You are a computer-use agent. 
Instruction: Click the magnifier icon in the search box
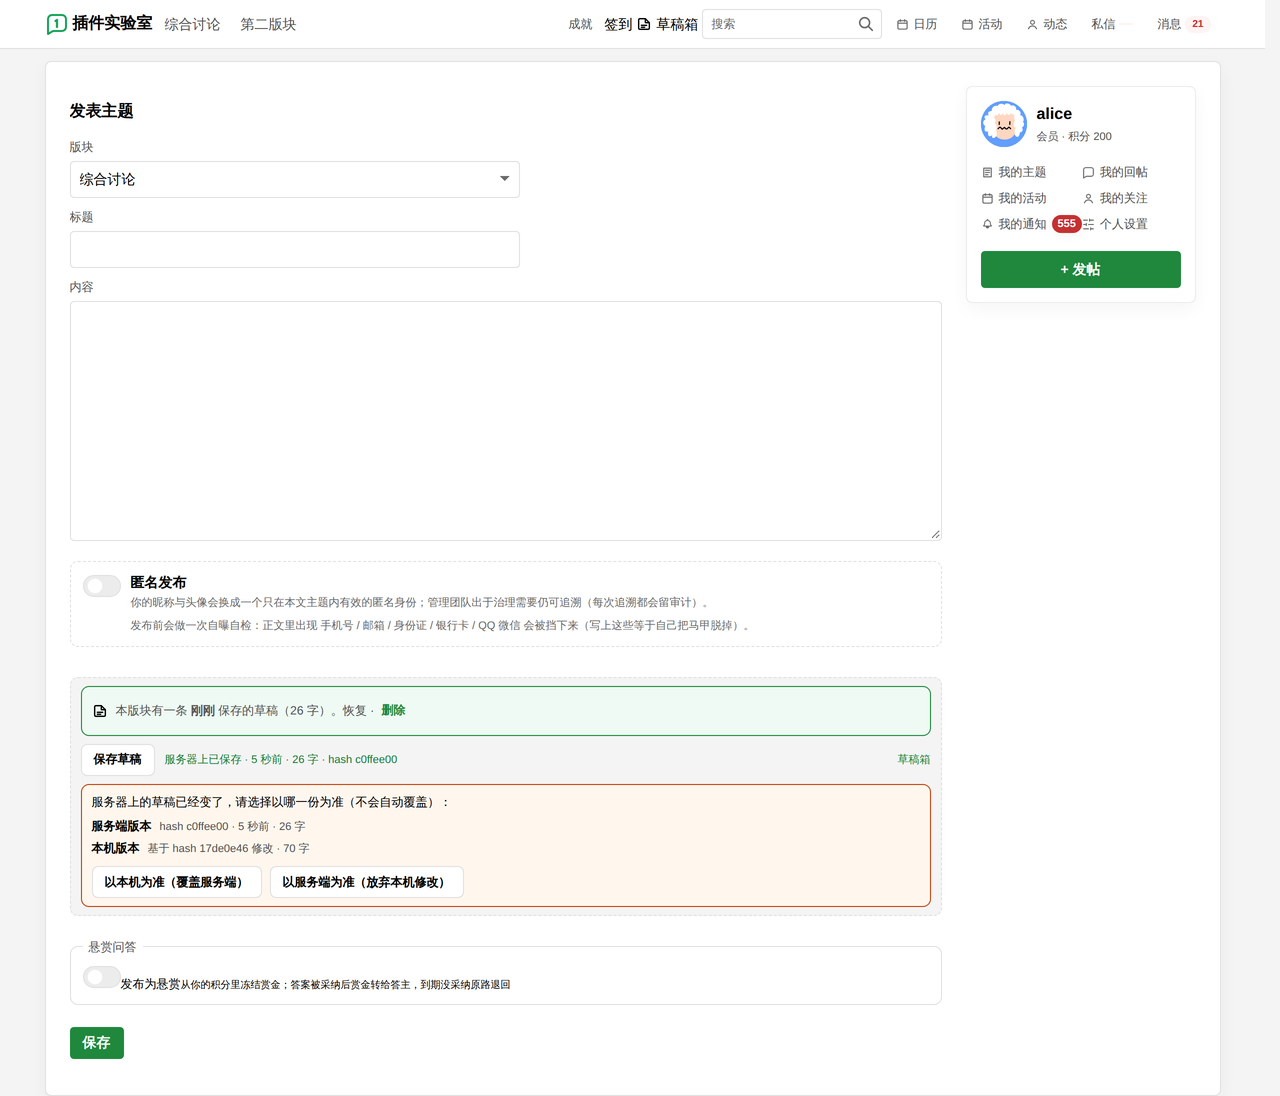pos(866,24)
